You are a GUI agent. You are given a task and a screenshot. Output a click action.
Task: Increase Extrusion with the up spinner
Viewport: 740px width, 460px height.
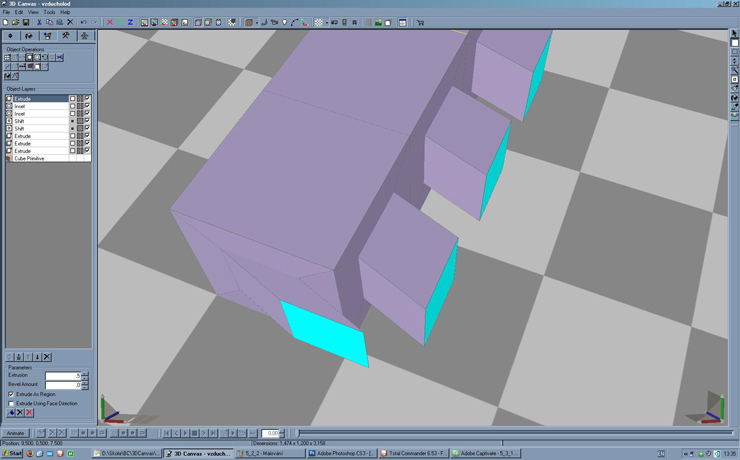(85, 374)
